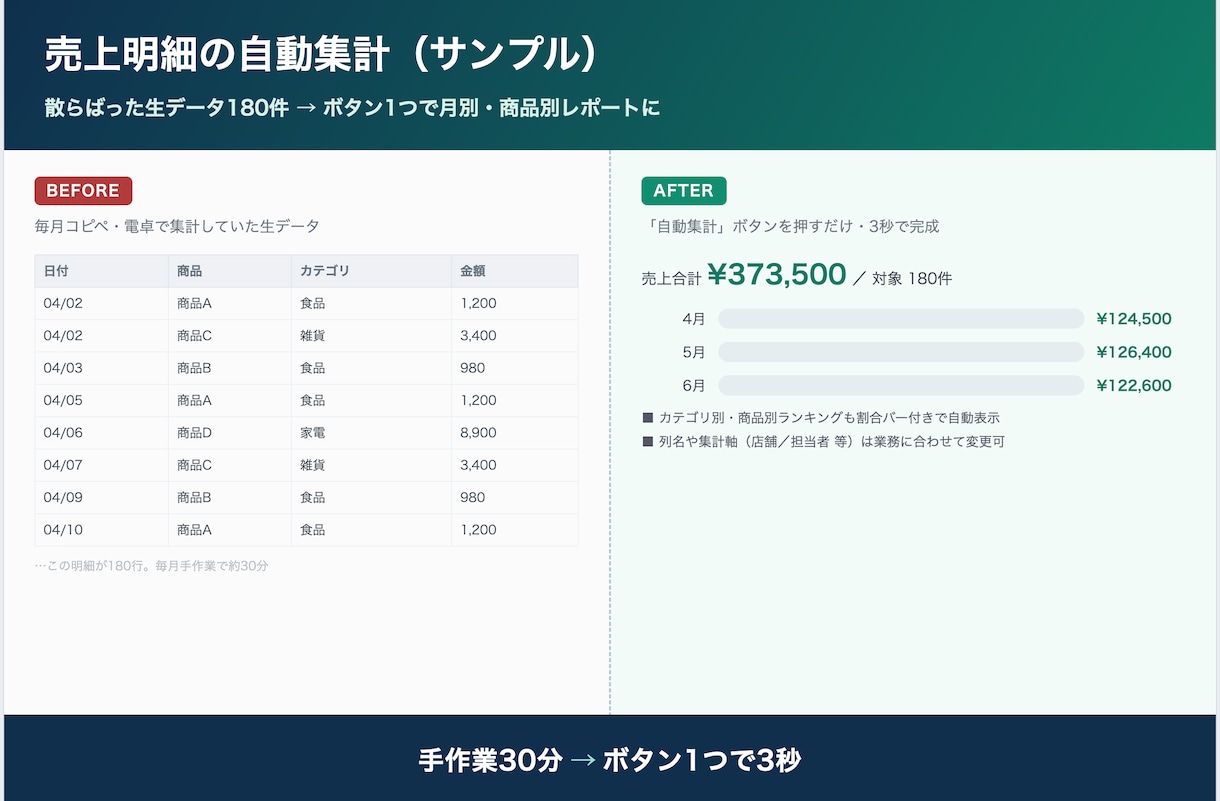1220x801 pixels.
Task: Click the 「自動集計」ボタンを押すだけ caption
Action: [x=791, y=227]
